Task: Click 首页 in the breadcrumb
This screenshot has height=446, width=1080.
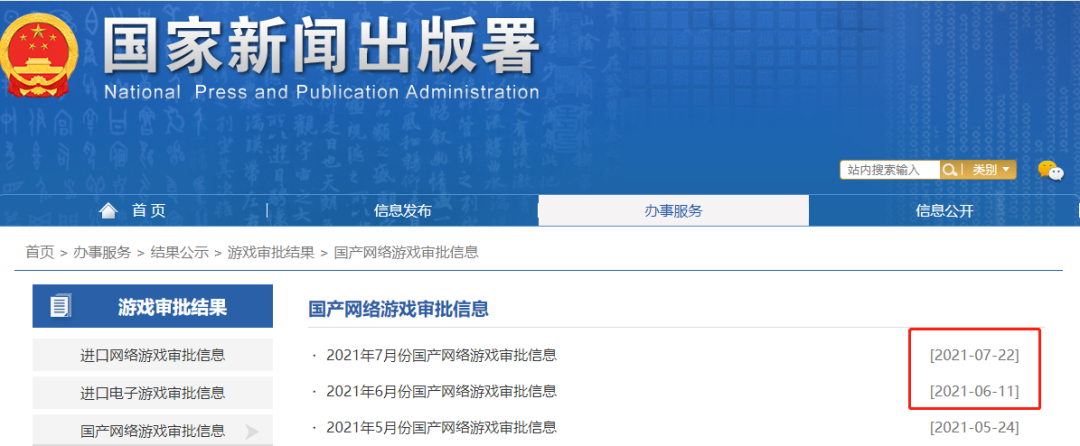Action: [x=40, y=252]
